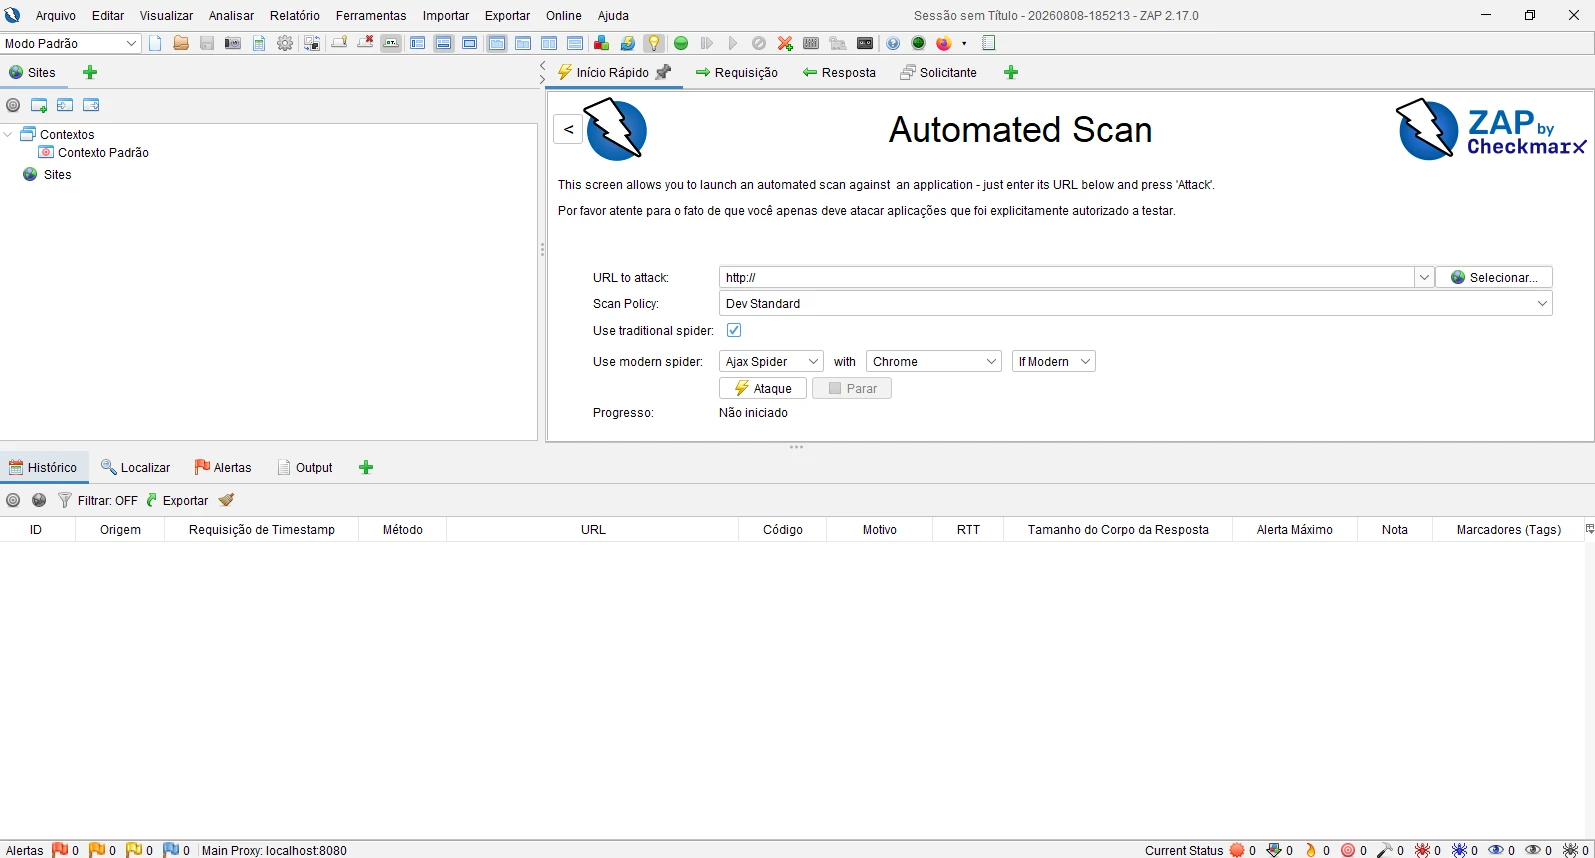Click the red flag alerts count in status bar
The image size is (1595, 858).
(65, 850)
